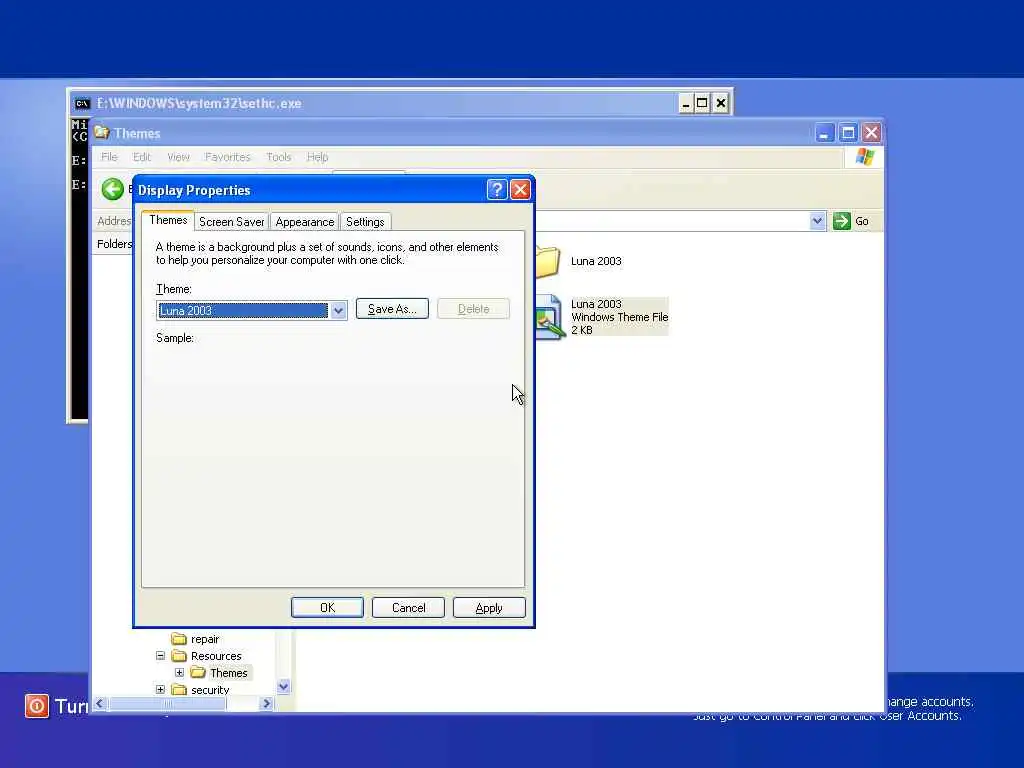Click the green Go arrow icon

click(x=842, y=221)
